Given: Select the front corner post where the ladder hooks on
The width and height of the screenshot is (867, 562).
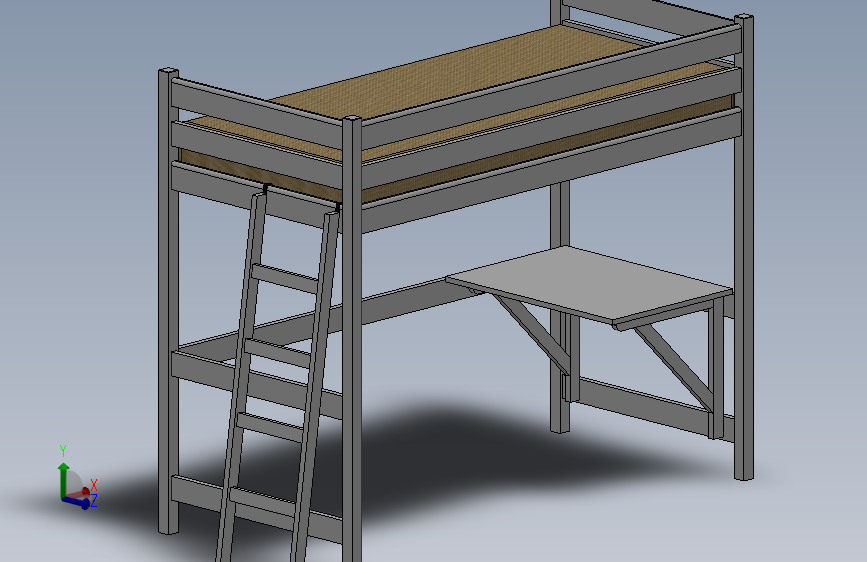Looking at the screenshot, I should coord(352,339).
